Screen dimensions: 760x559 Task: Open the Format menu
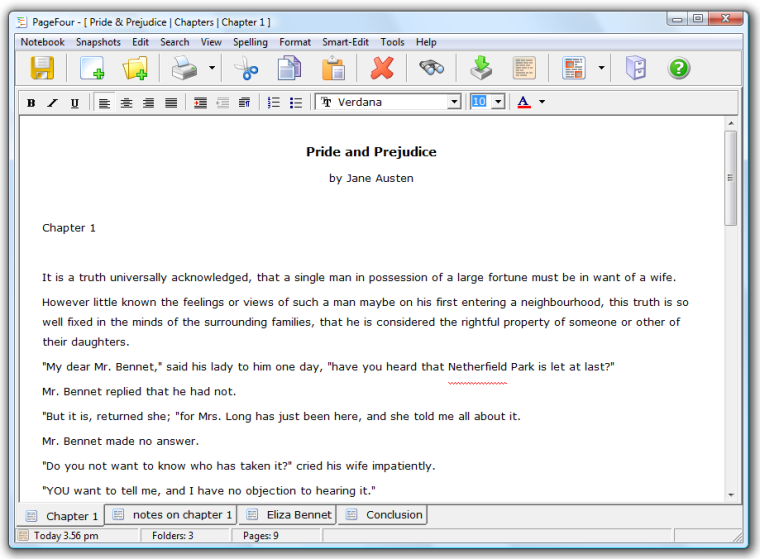click(295, 42)
